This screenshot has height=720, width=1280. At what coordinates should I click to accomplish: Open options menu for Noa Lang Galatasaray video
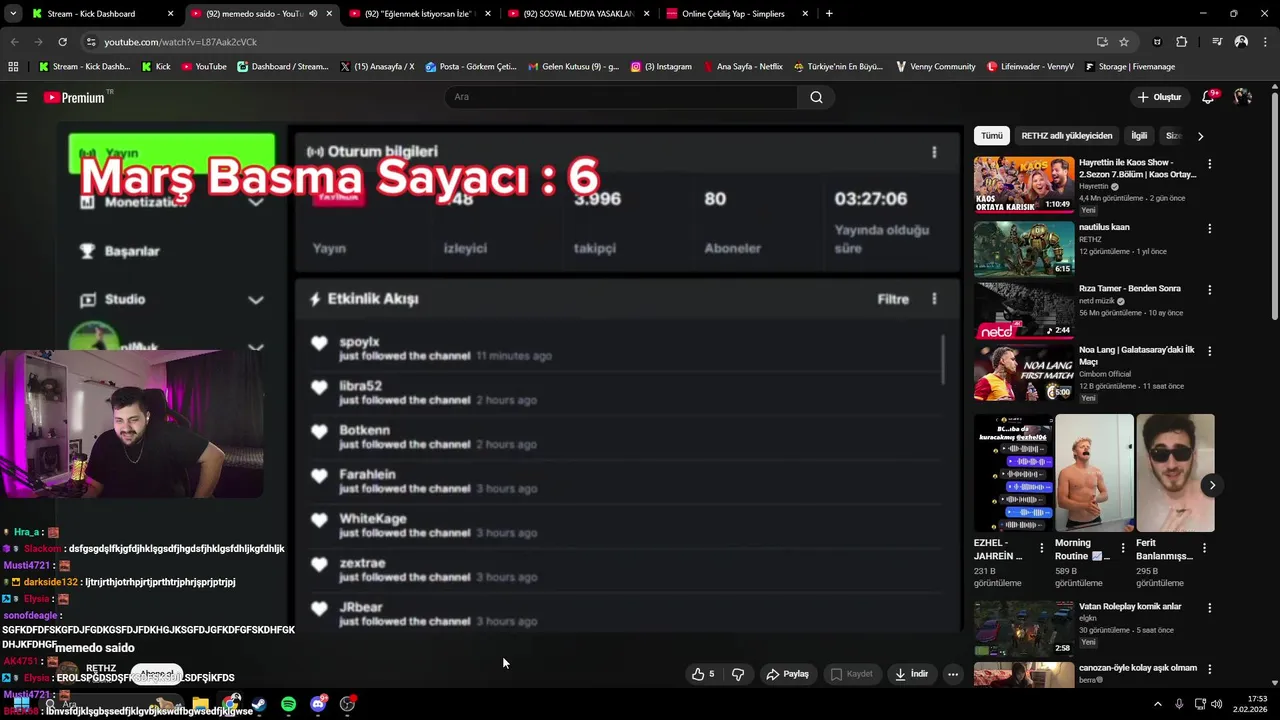1209,351
